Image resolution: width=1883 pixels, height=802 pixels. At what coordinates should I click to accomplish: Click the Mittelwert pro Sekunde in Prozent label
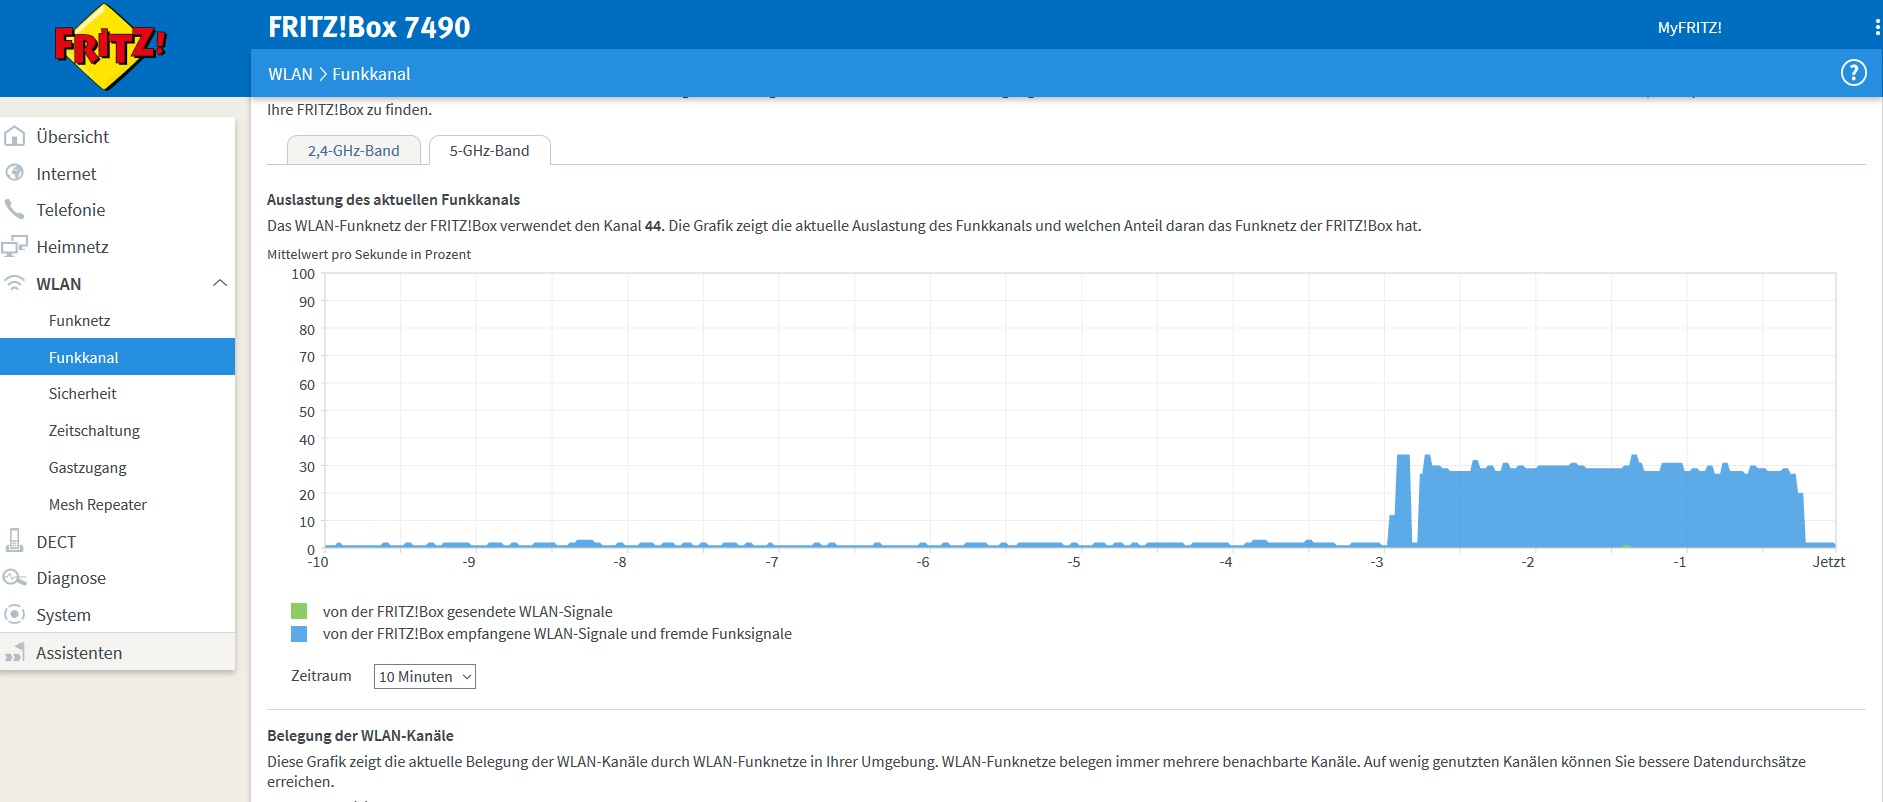point(369,254)
